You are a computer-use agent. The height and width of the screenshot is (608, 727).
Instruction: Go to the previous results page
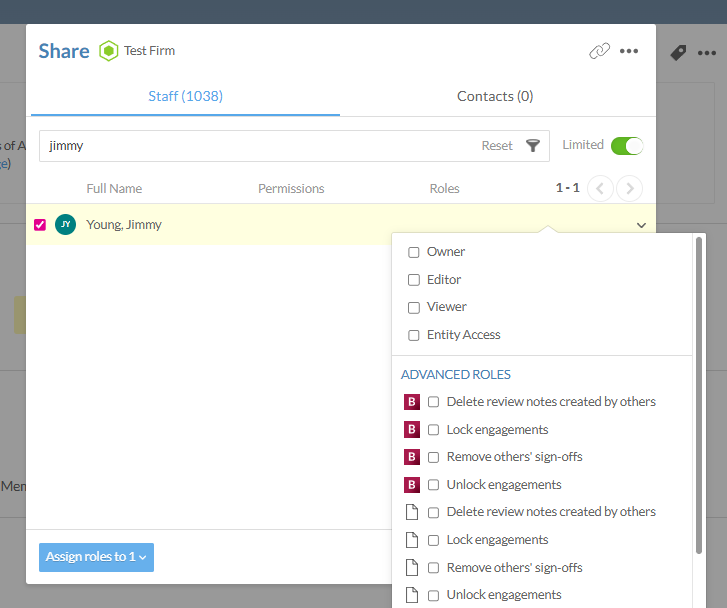tap(600, 188)
